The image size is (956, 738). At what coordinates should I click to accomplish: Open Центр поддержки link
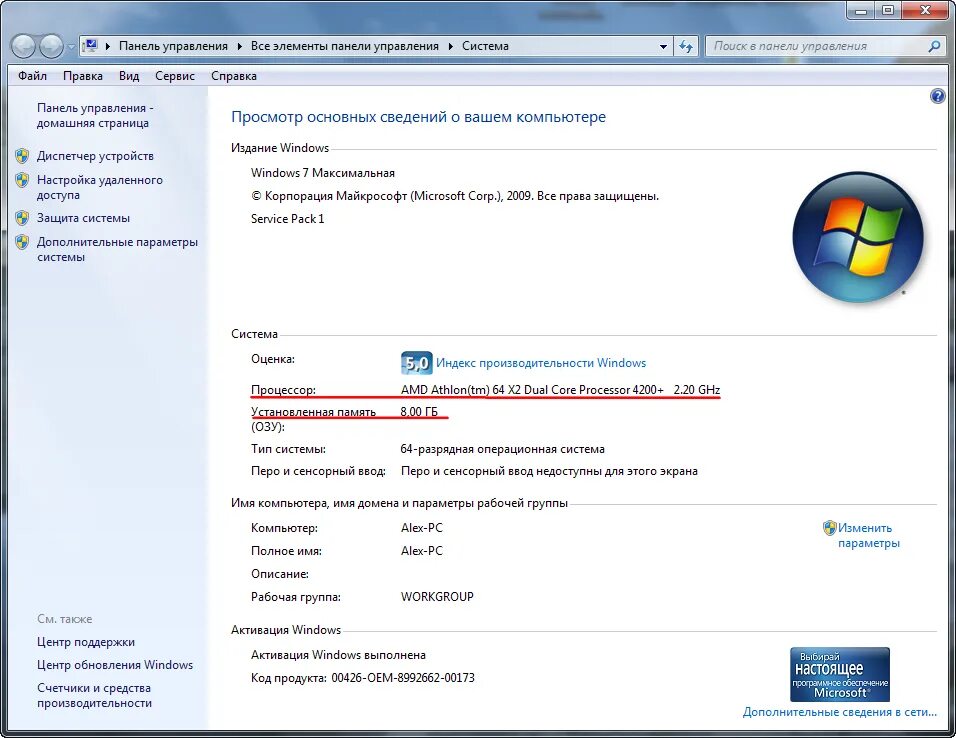[x=86, y=642]
